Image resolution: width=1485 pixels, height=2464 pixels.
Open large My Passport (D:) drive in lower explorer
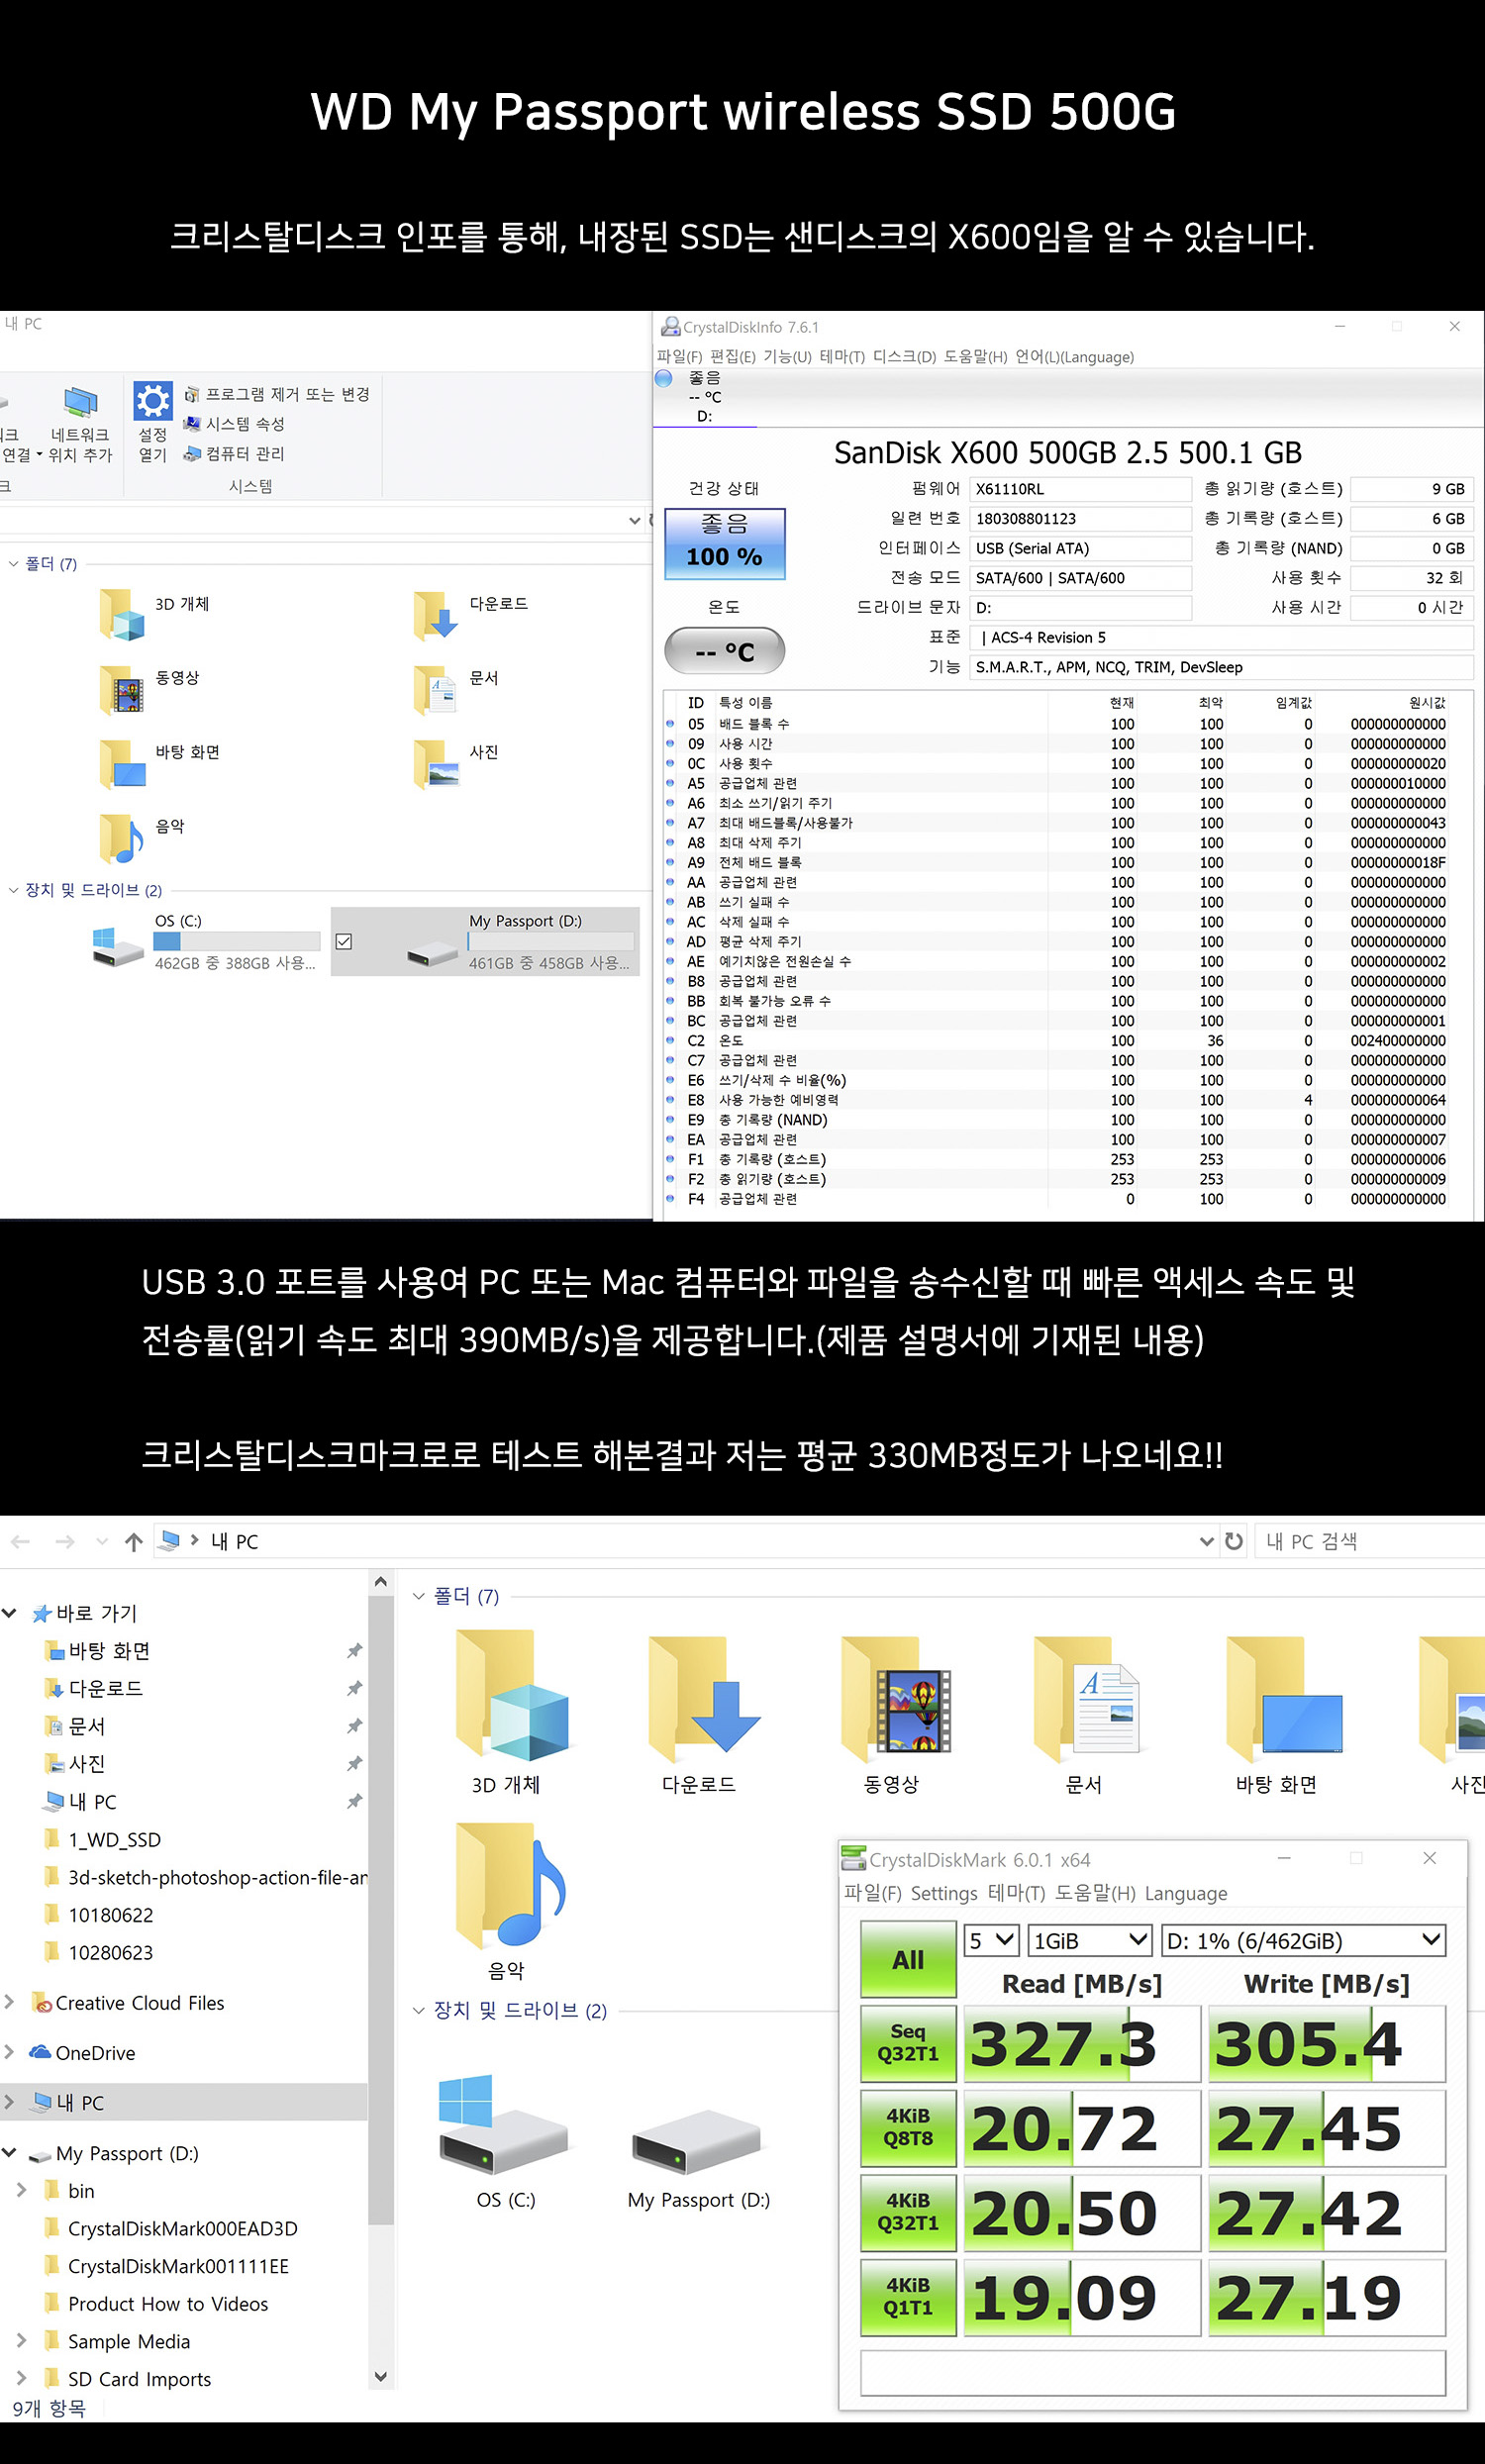click(698, 2158)
